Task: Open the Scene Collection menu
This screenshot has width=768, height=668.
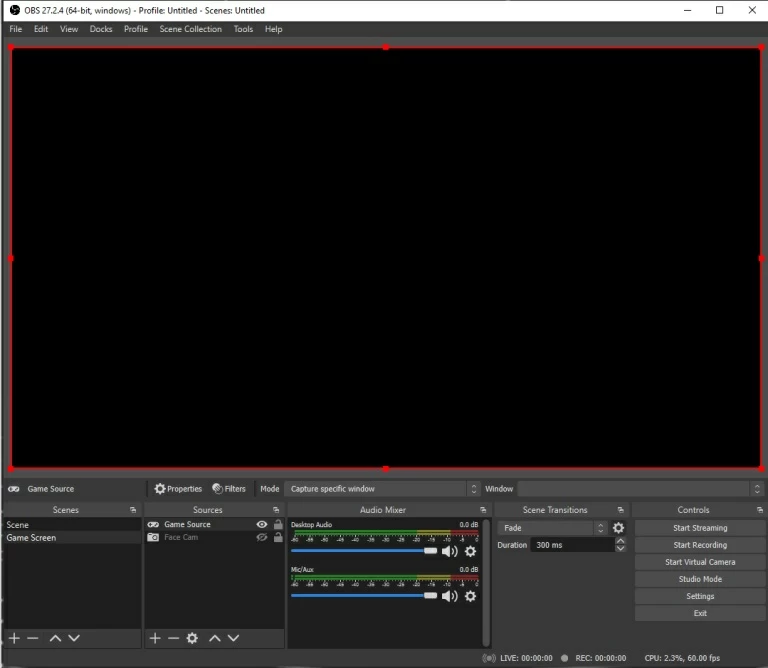Action: pos(190,29)
